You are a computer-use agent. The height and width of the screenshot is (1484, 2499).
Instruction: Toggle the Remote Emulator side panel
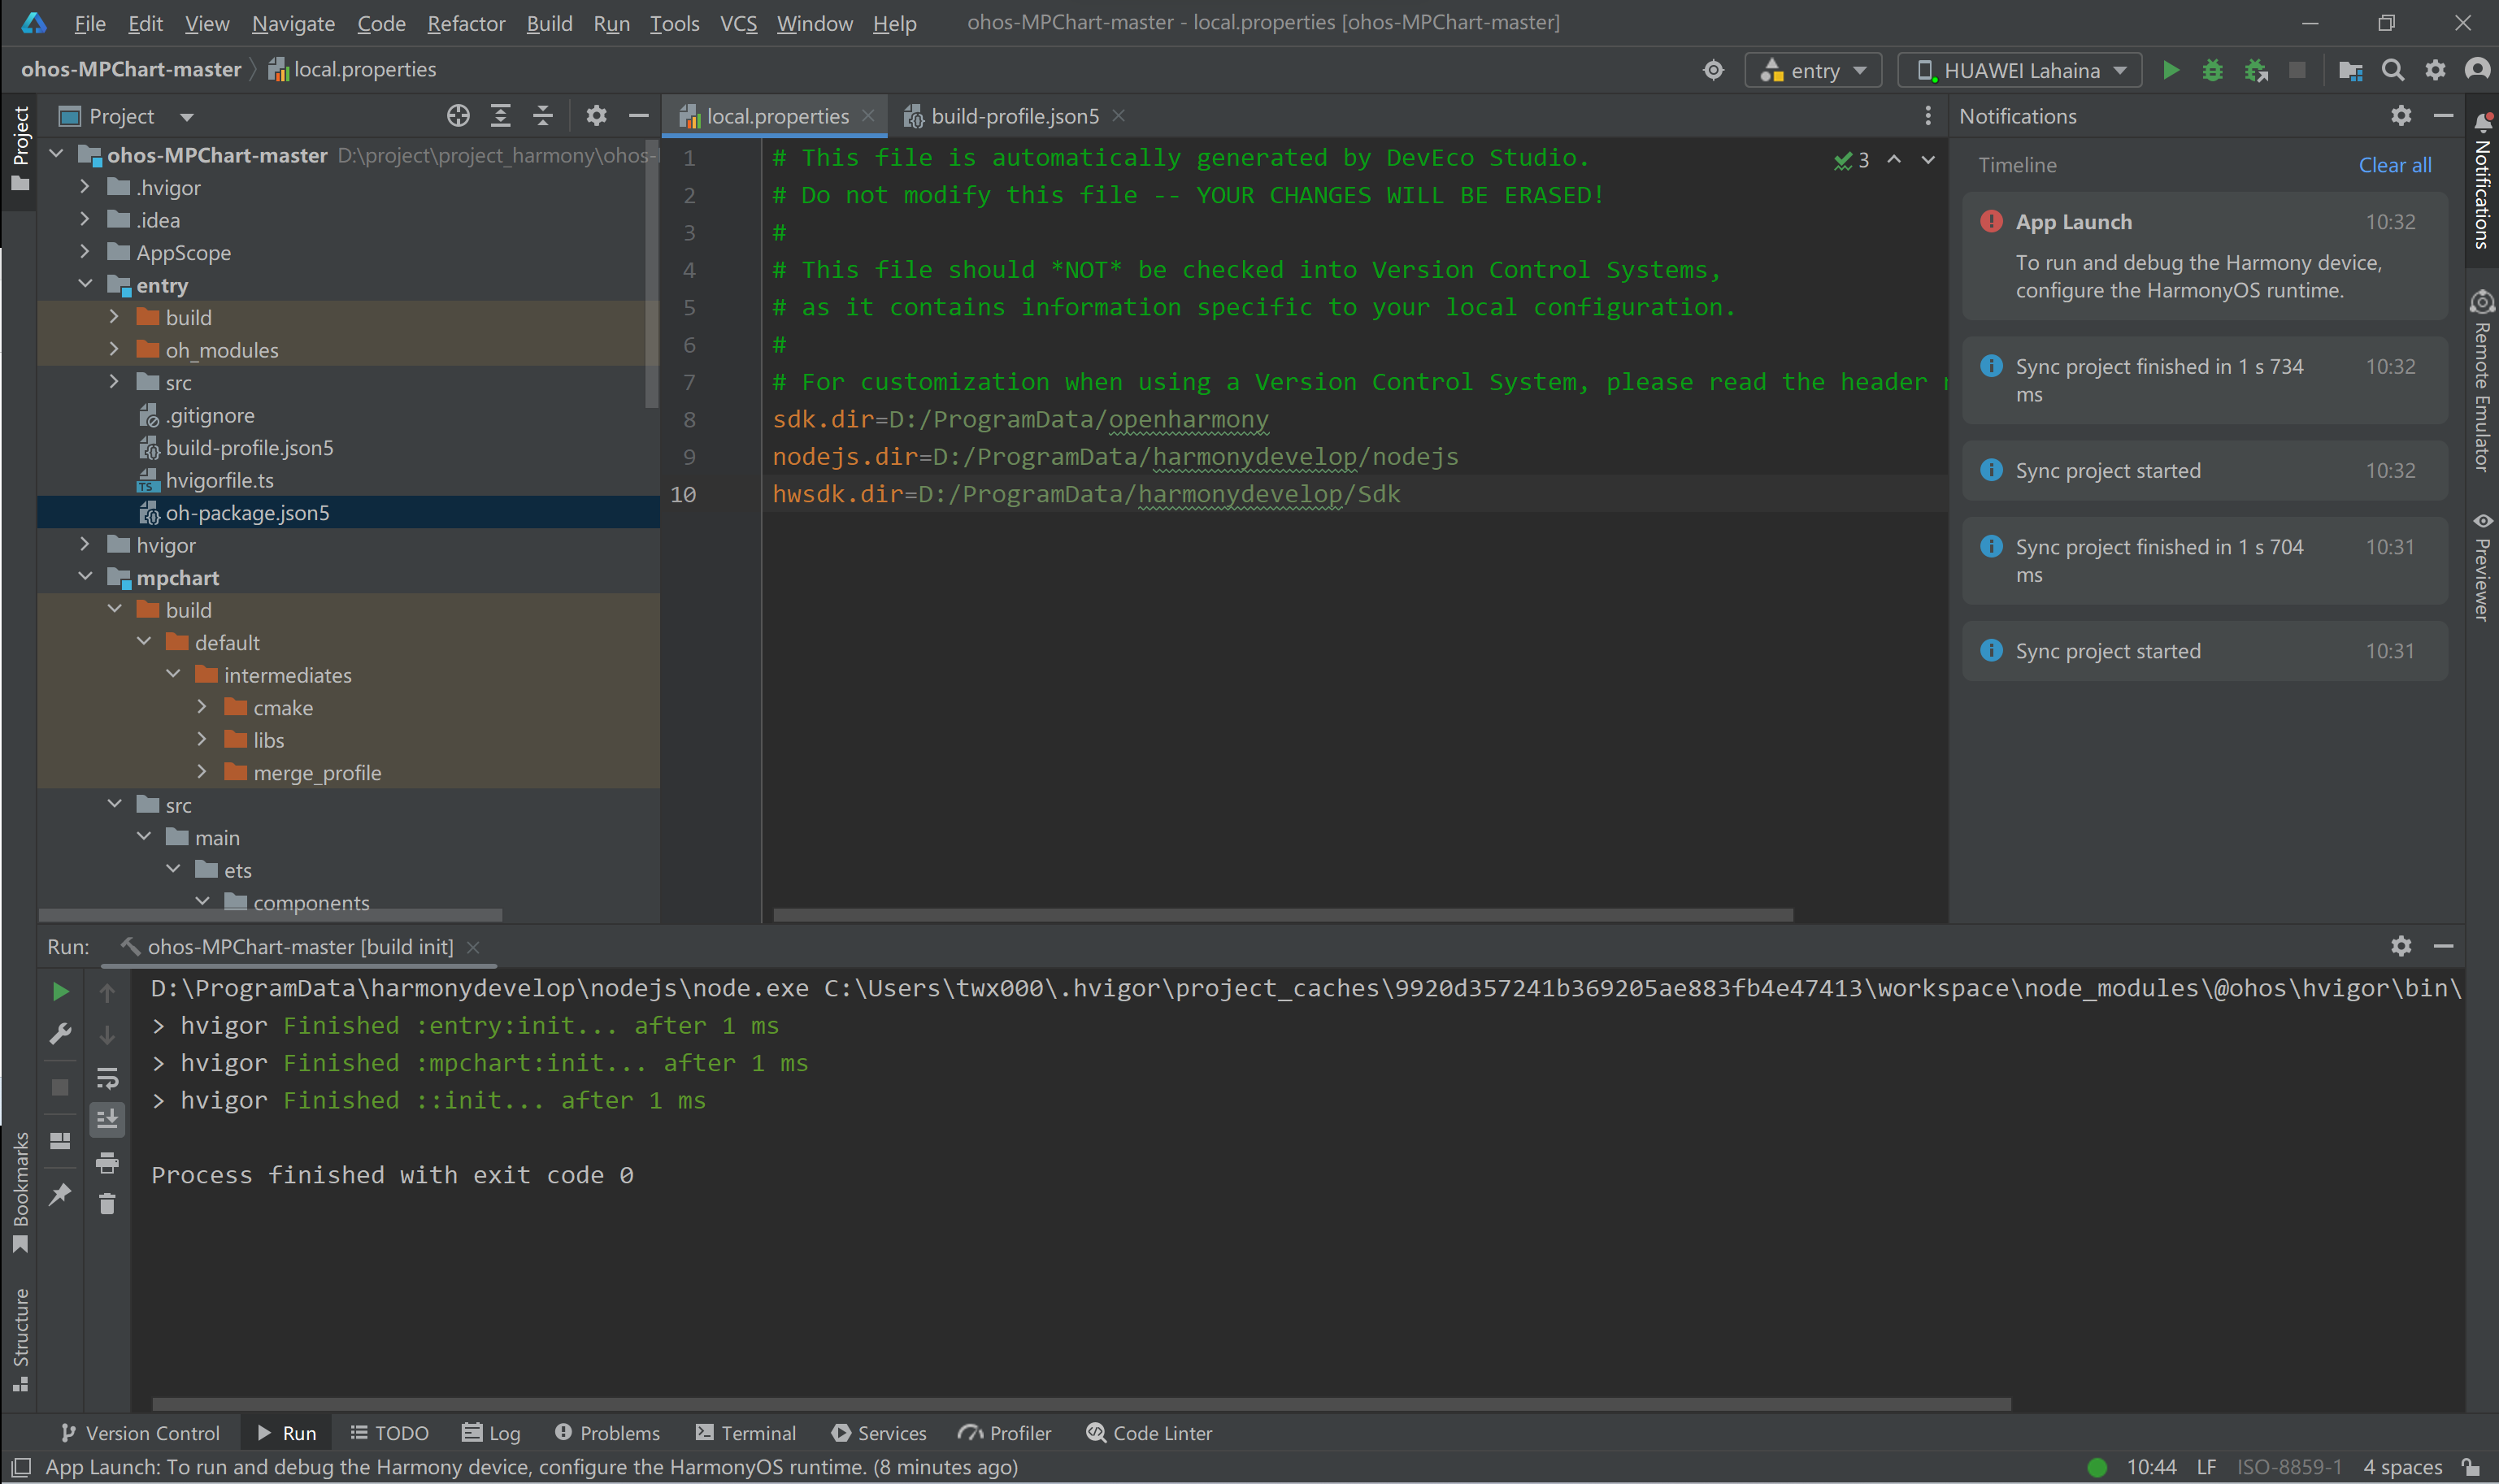(x=2481, y=381)
